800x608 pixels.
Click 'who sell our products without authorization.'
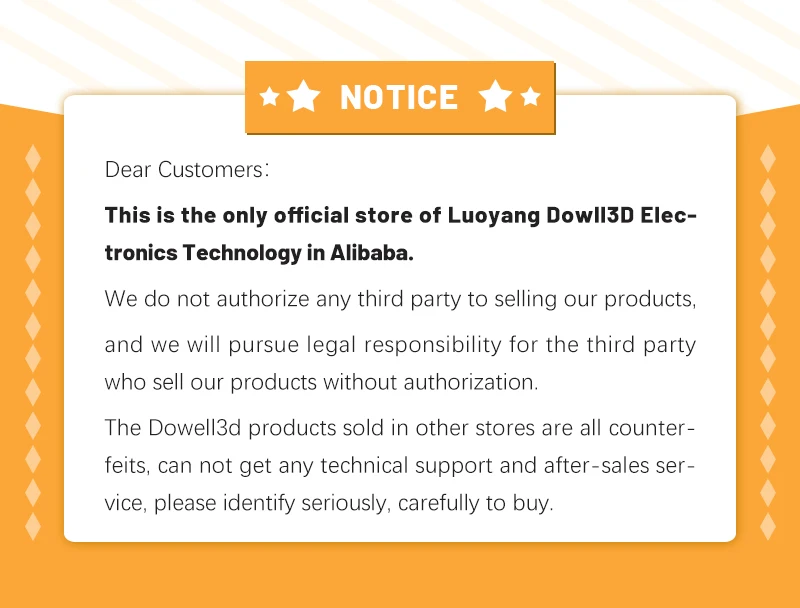(321, 382)
